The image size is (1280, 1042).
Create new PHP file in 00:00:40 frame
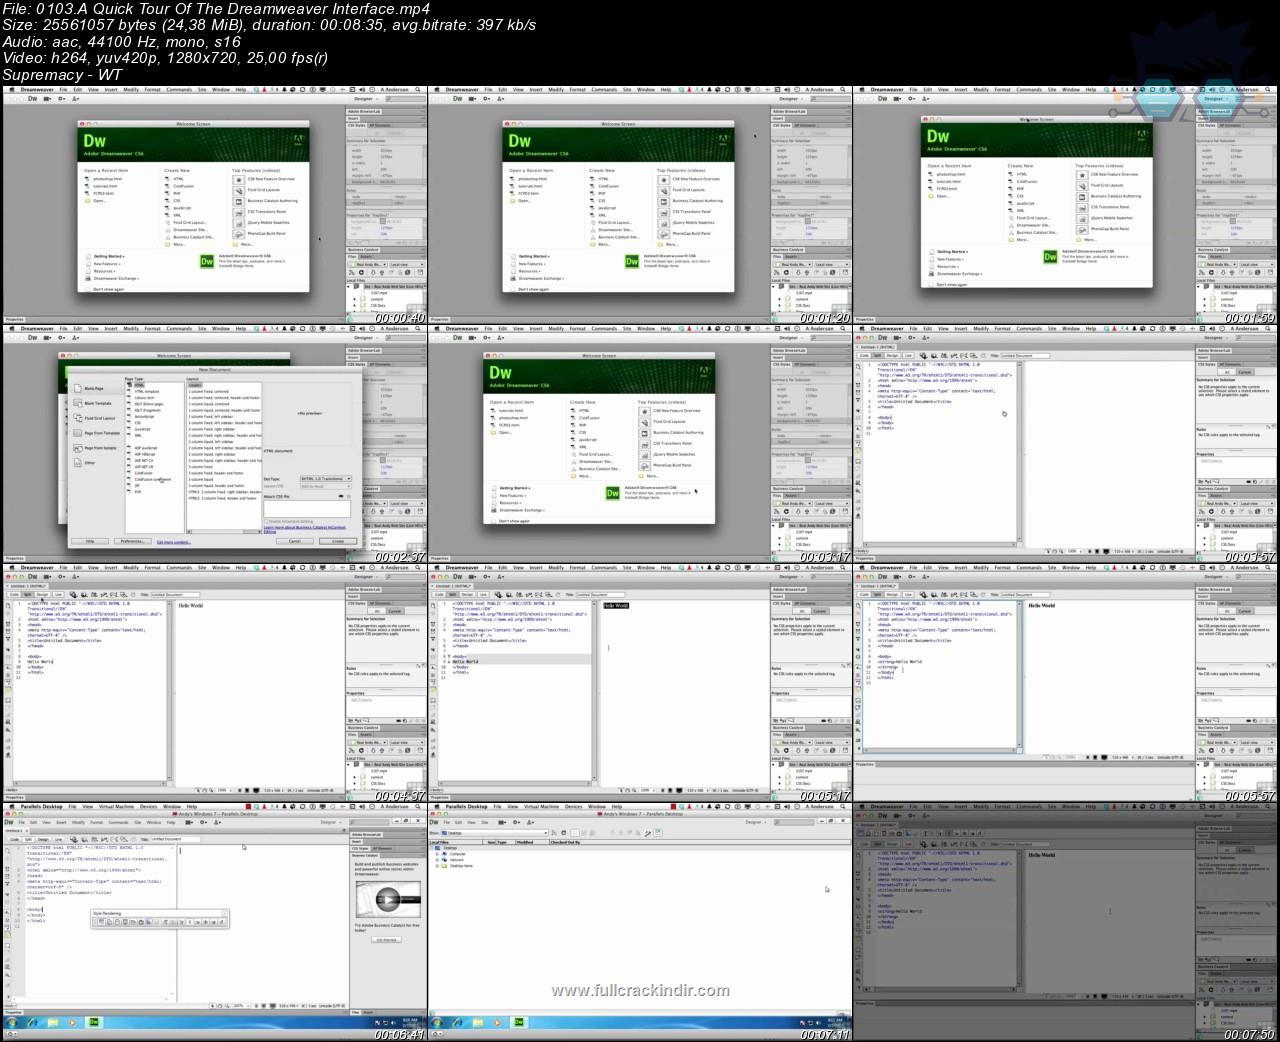[x=172, y=193]
